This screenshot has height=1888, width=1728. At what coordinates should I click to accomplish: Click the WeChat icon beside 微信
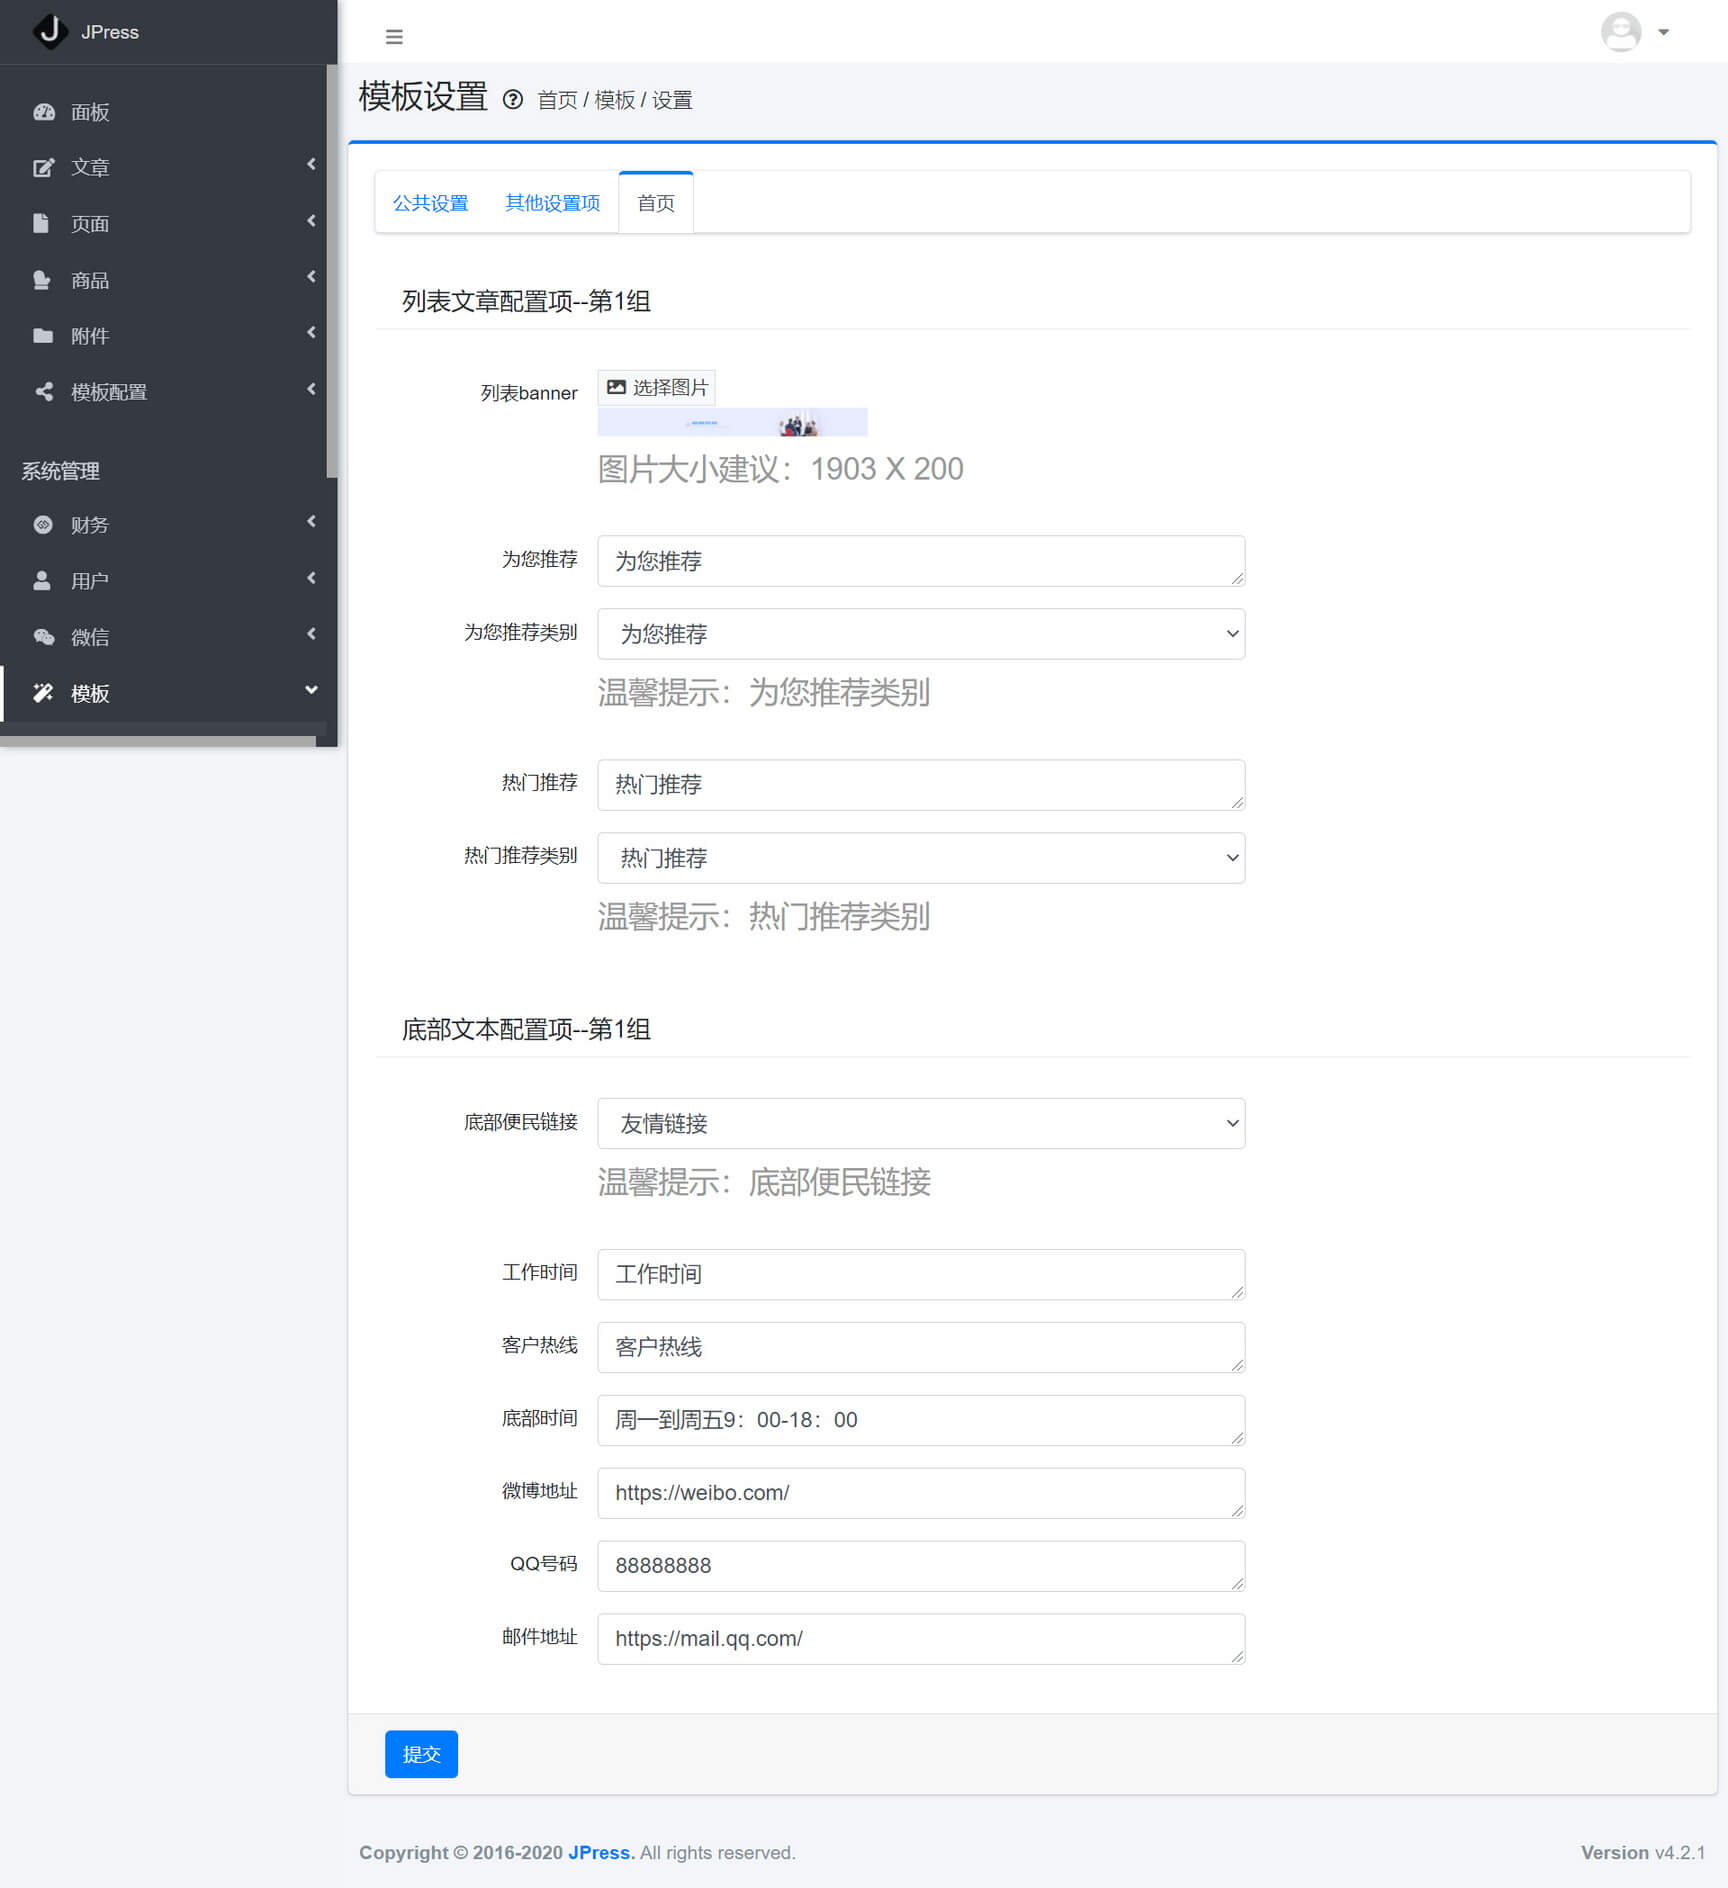(x=44, y=637)
